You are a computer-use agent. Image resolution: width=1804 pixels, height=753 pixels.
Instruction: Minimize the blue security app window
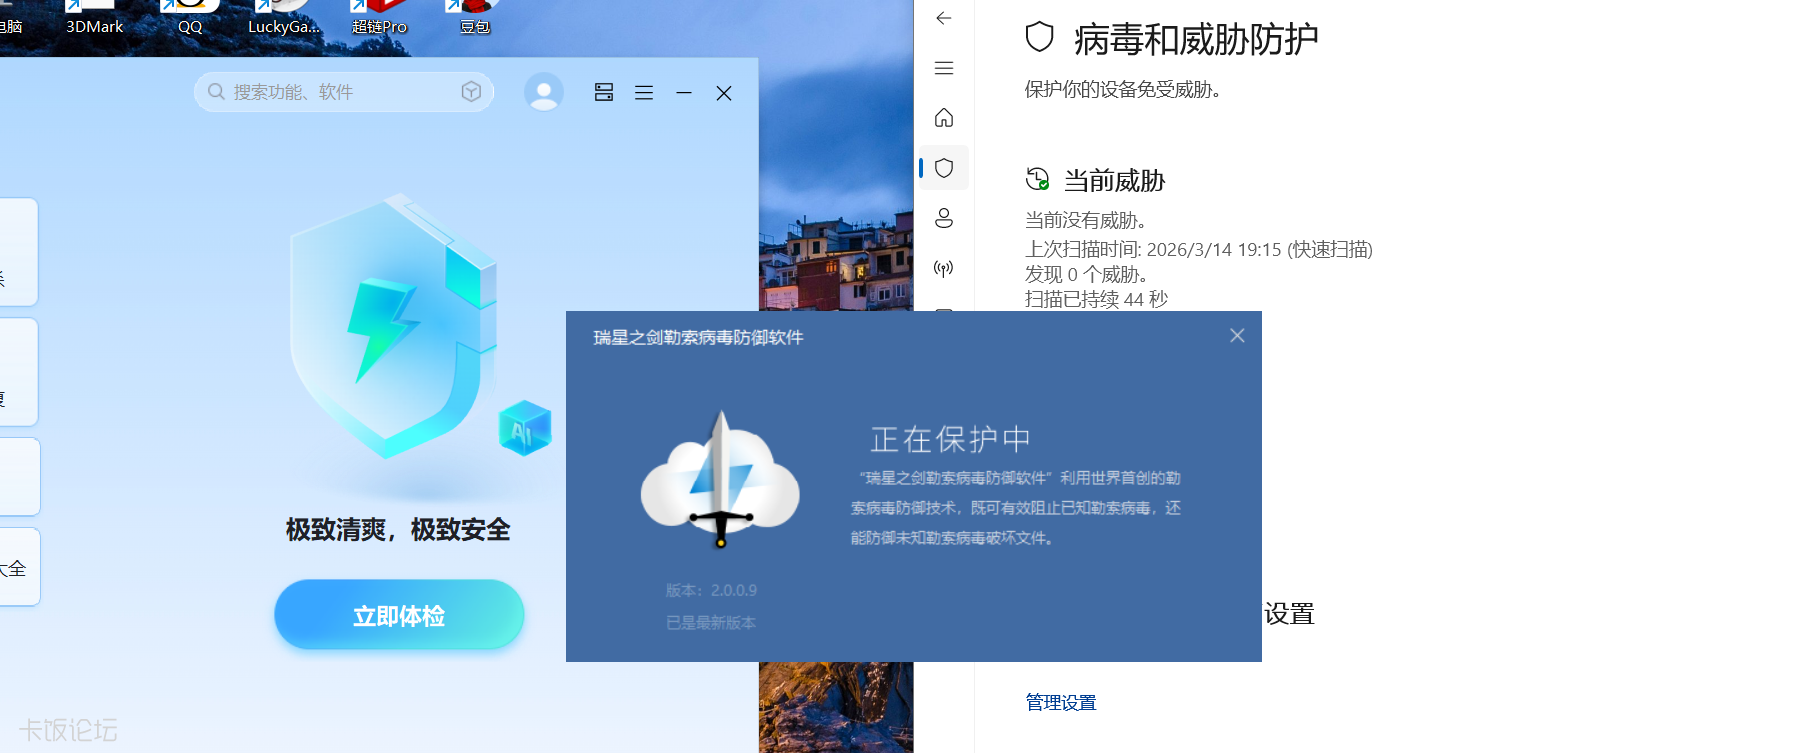(x=684, y=92)
